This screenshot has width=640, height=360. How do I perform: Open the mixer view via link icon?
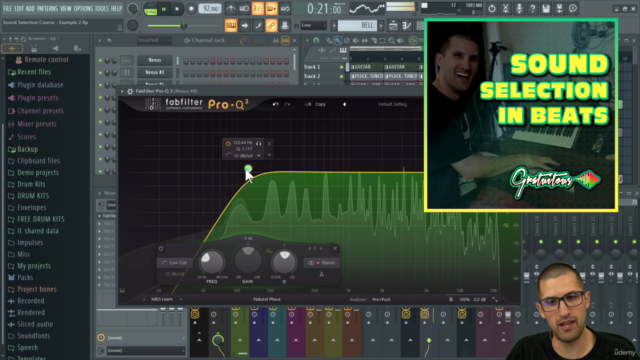click(x=271, y=26)
